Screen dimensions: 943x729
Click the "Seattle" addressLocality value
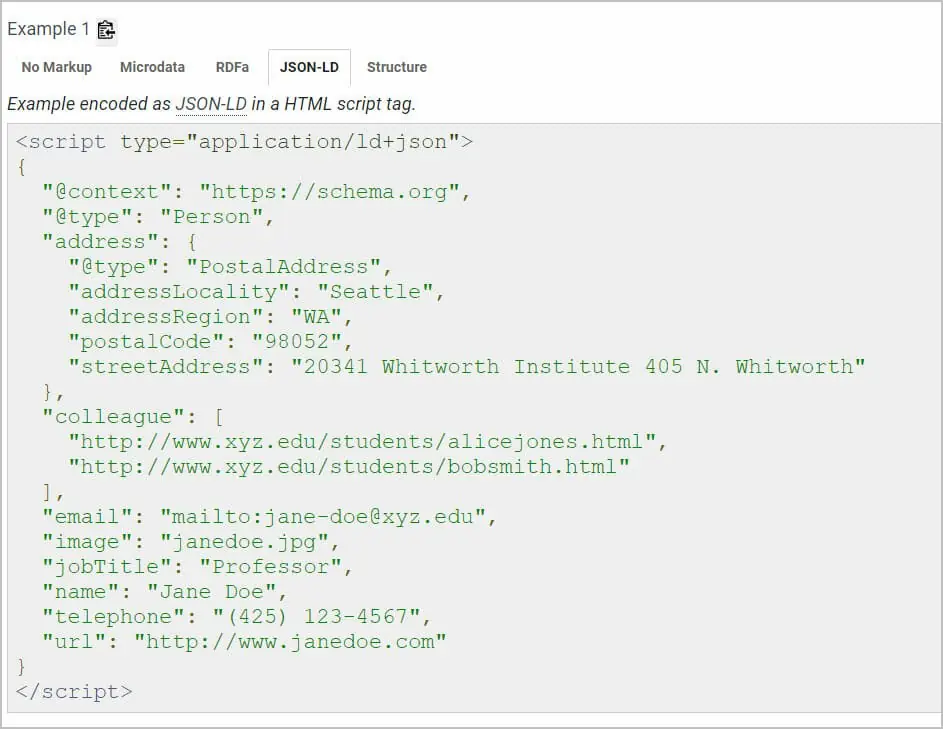(380, 292)
